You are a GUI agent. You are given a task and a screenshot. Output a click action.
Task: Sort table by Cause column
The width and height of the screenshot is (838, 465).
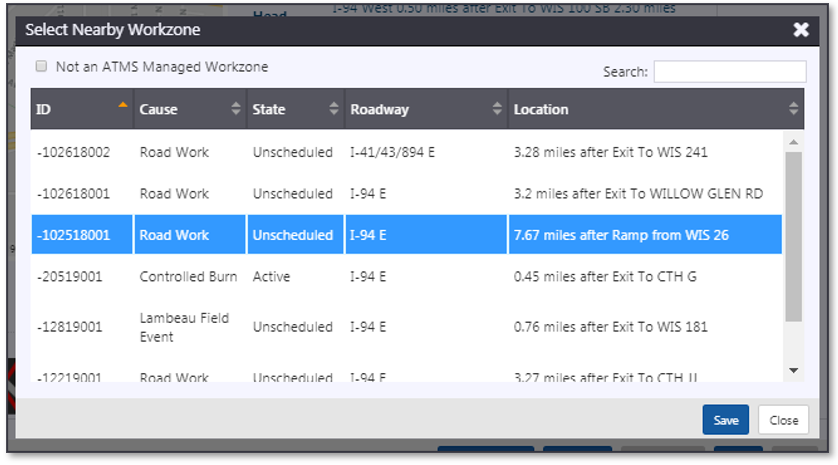click(190, 109)
